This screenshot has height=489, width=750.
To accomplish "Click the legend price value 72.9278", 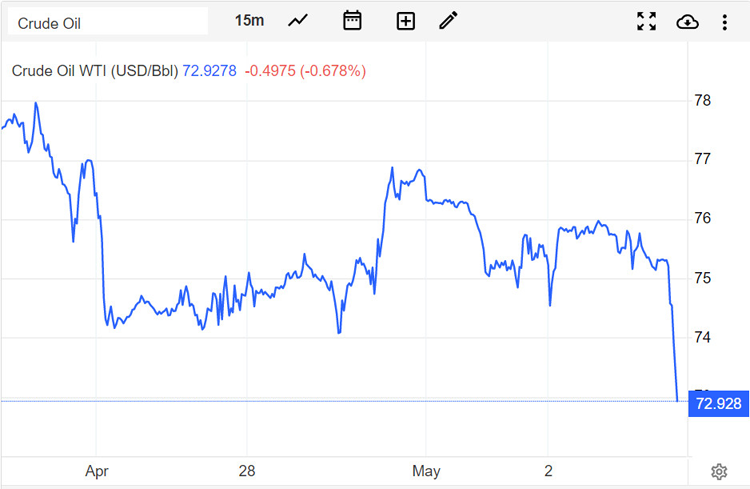I will click(209, 71).
